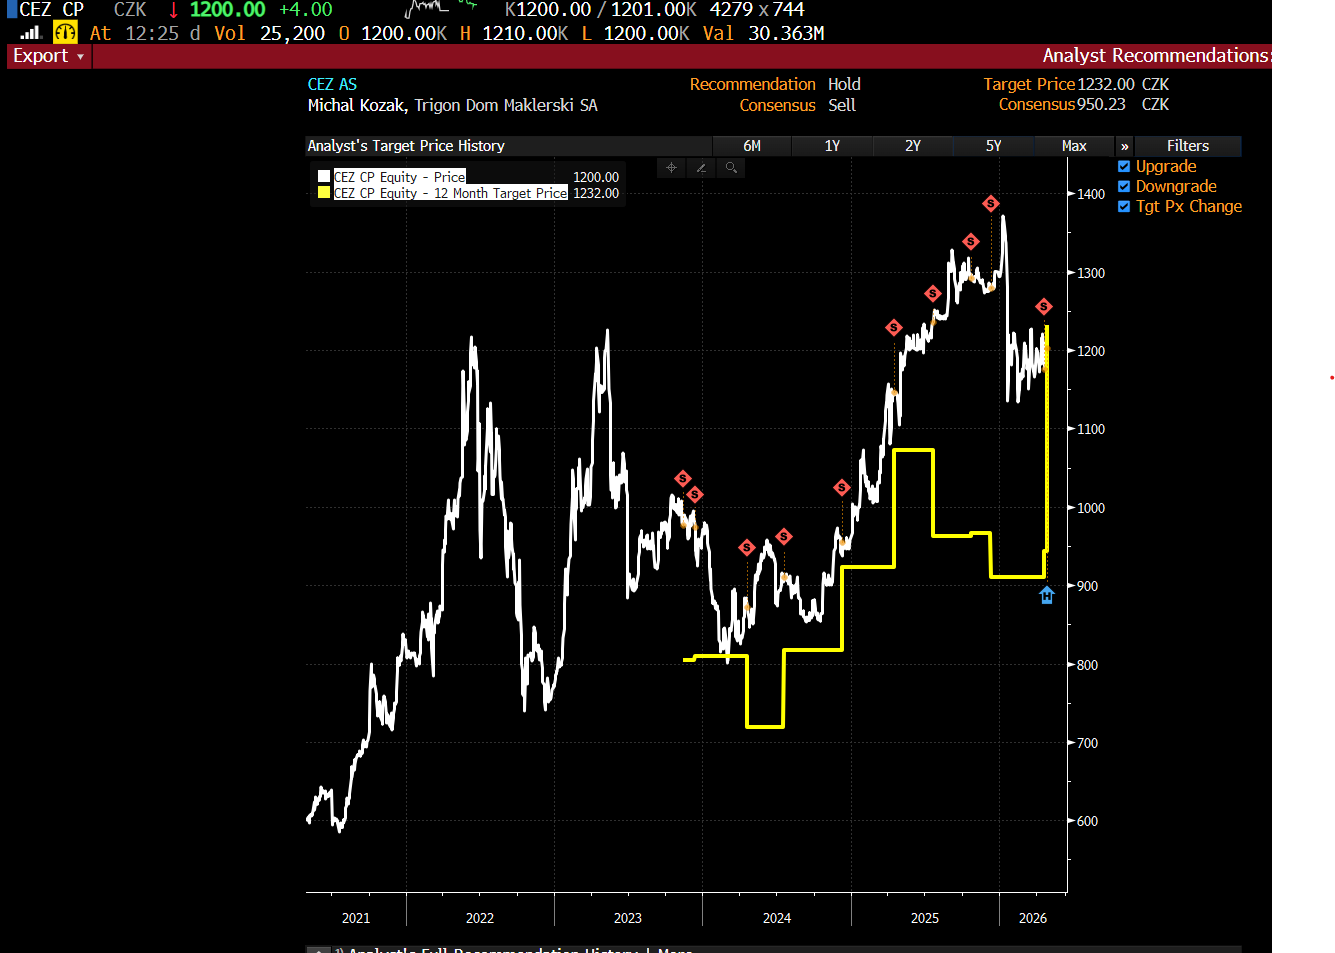Click the 2026 red marker above the yellow line
This screenshot has height=953, width=1335.
click(x=1044, y=307)
